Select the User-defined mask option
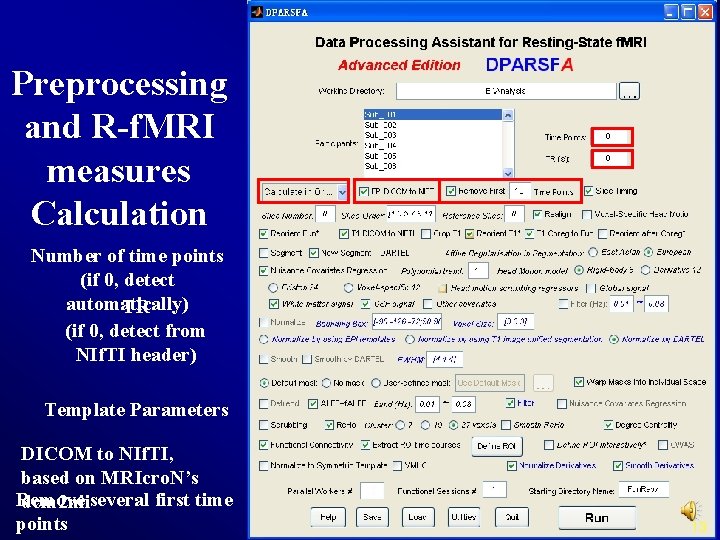 (376, 382)
